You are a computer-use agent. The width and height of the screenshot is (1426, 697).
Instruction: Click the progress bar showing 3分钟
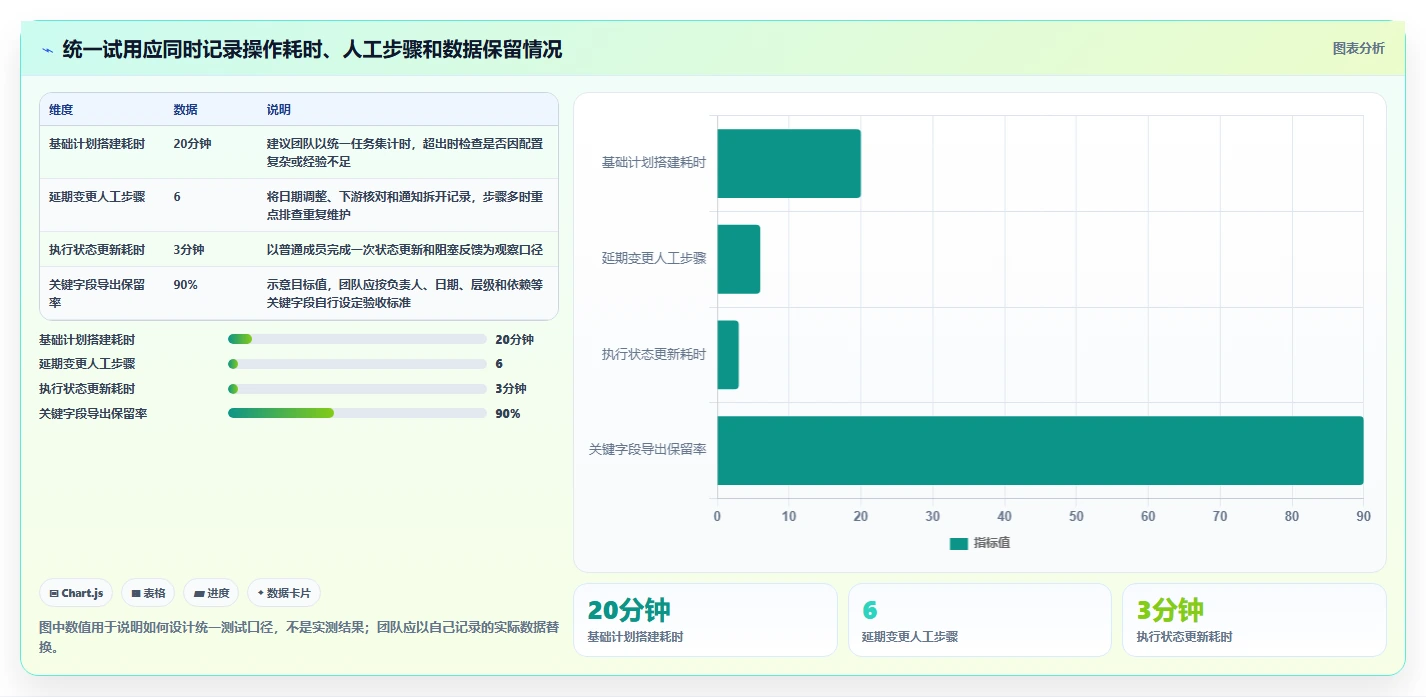click(357, 389)
